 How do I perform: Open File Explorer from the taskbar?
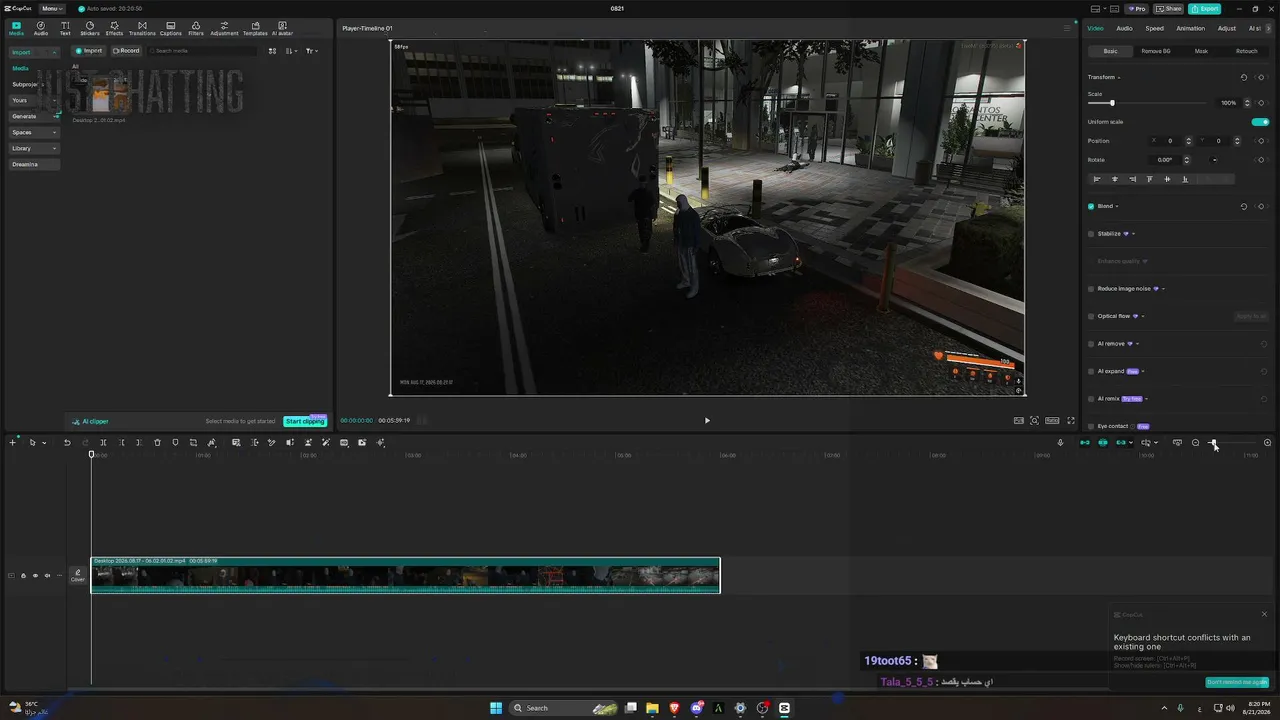[x=652, y=708]
